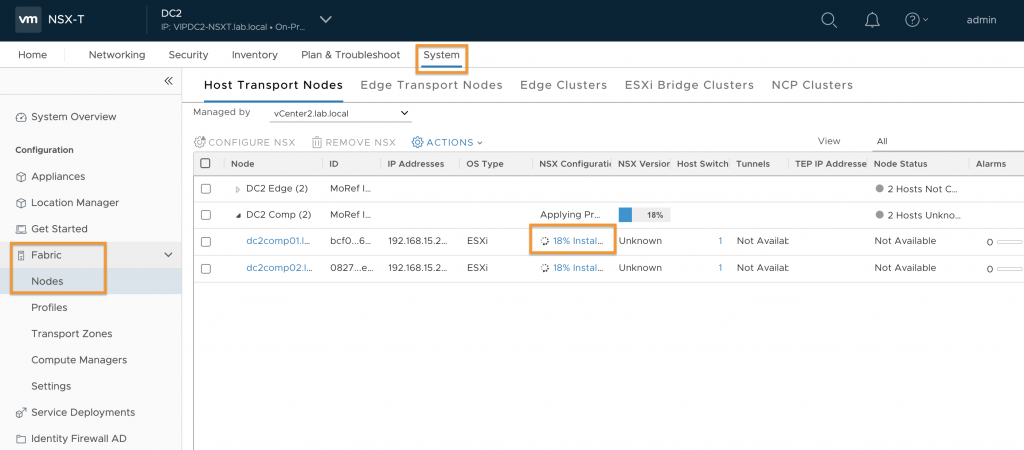This screenshot has height=450, width=1024.
Task: Open Compute Managers in sidebar
Action: [79, 360]
